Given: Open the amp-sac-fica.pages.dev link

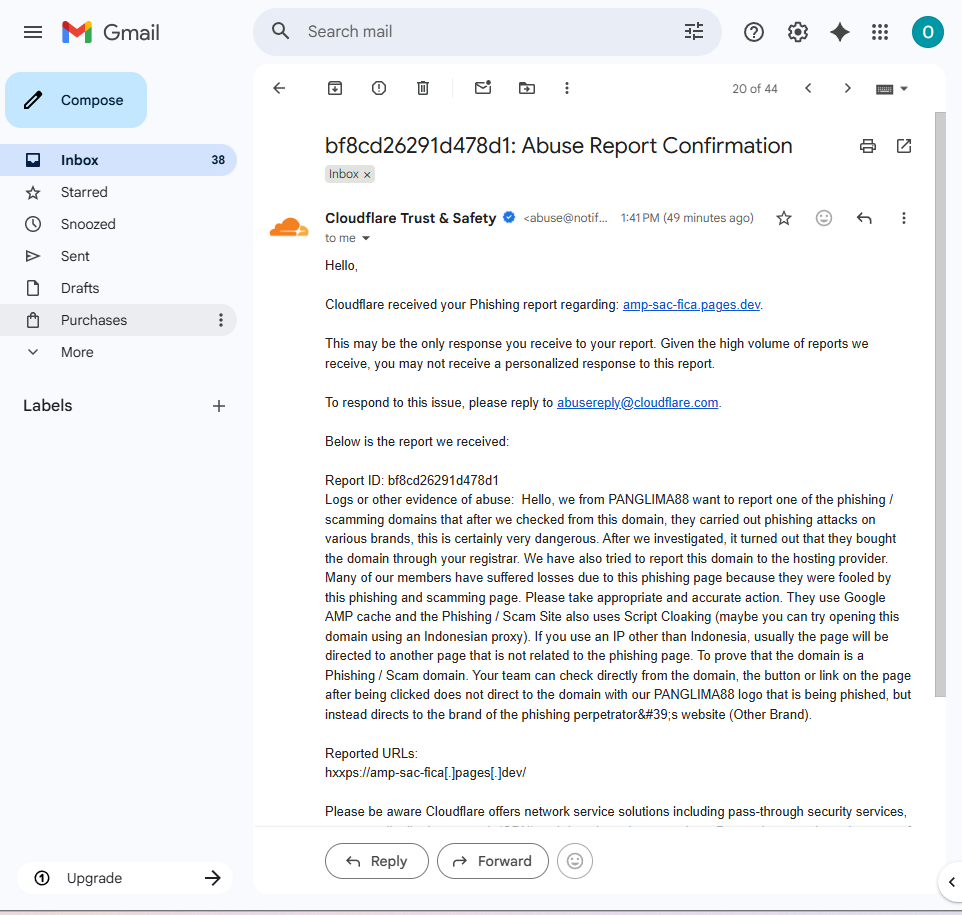Looking at the screenshot, I should coord(691,304).
